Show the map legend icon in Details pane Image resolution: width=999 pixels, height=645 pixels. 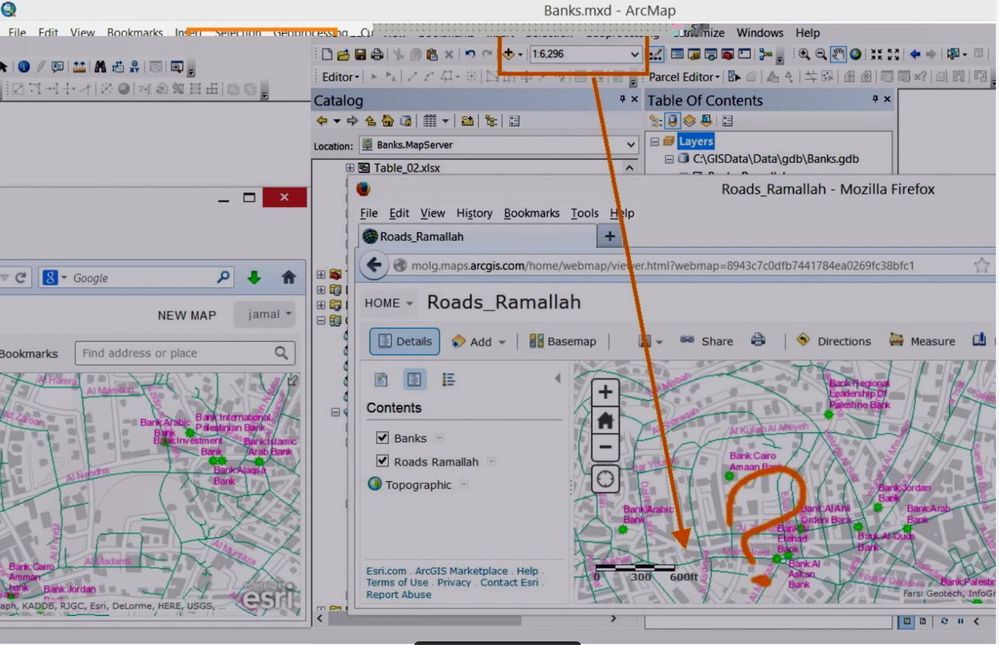pos(448,380)
